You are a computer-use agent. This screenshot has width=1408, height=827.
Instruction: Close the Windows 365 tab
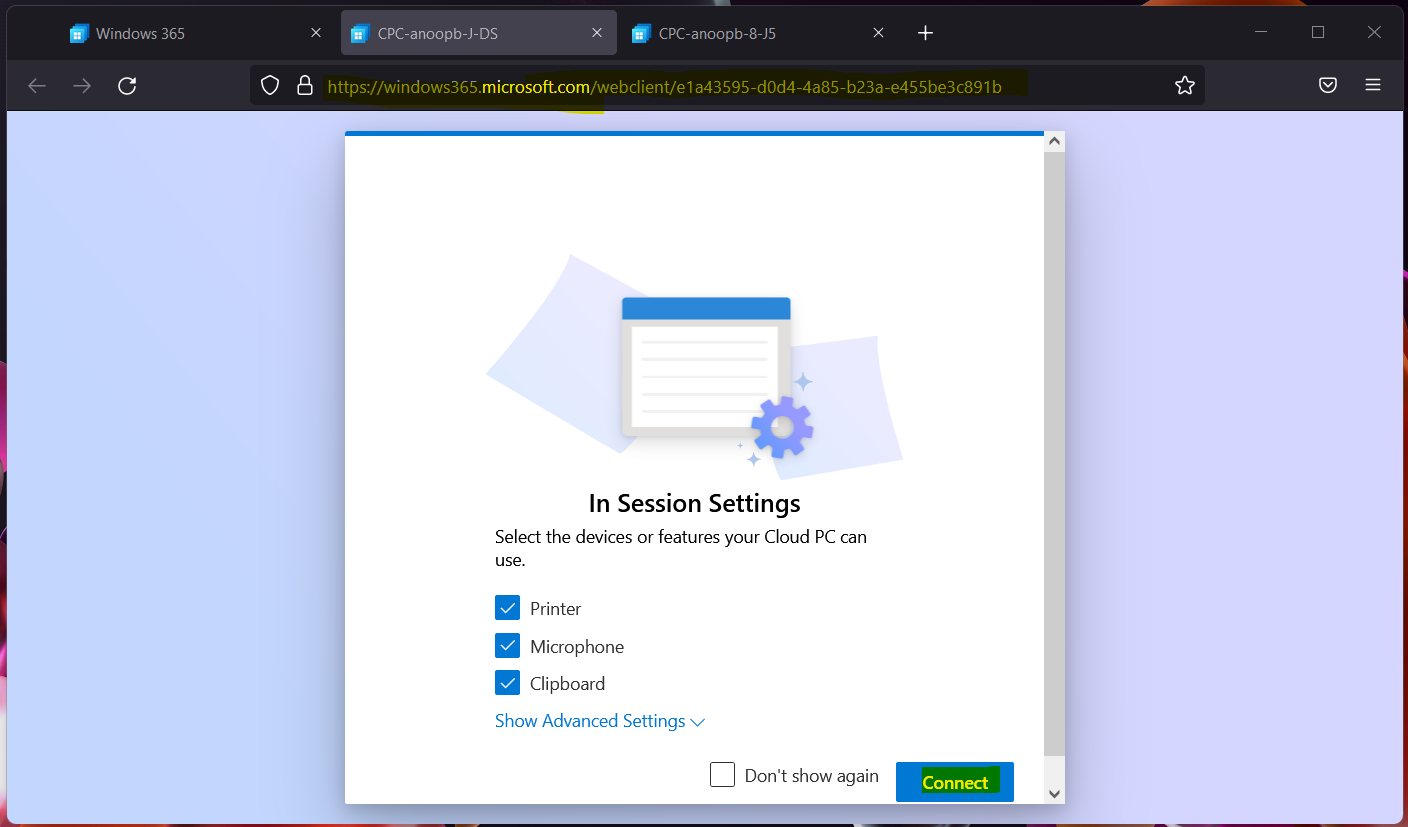316,33
